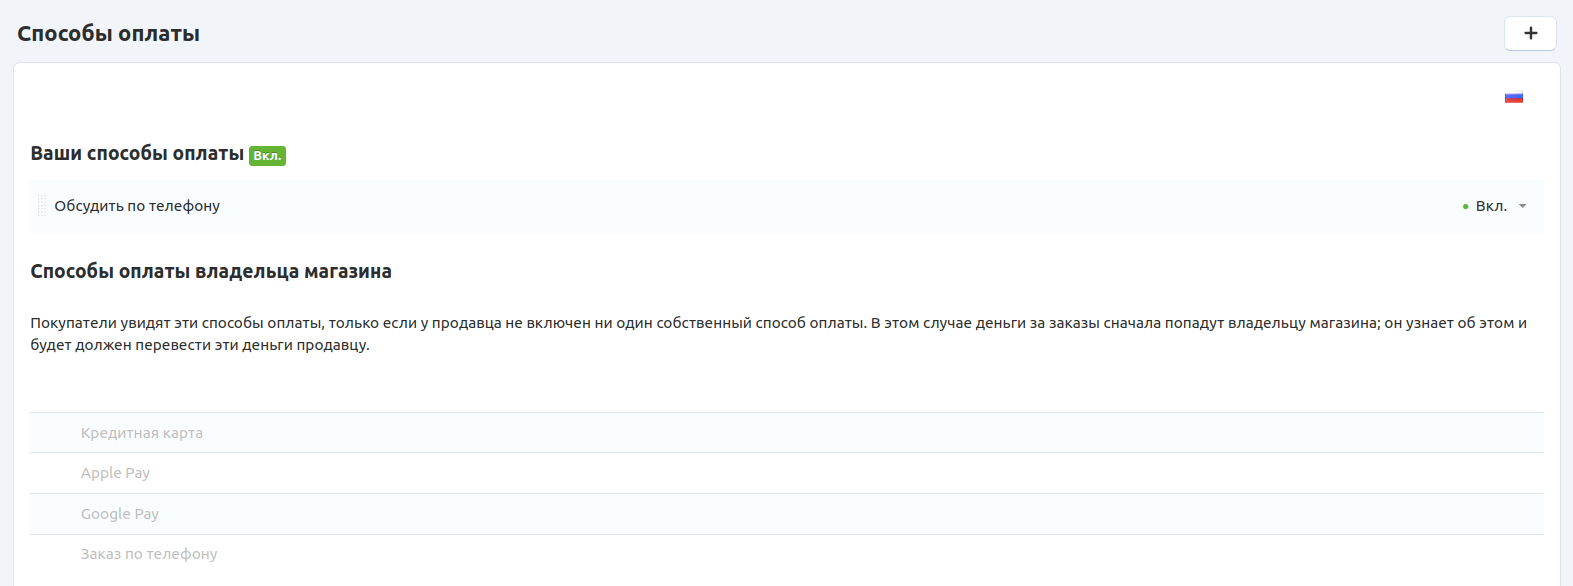1573x586 pixels.
Task: Grab the drag handle beside Обсудить по телефону
Action: click(42, 206)
